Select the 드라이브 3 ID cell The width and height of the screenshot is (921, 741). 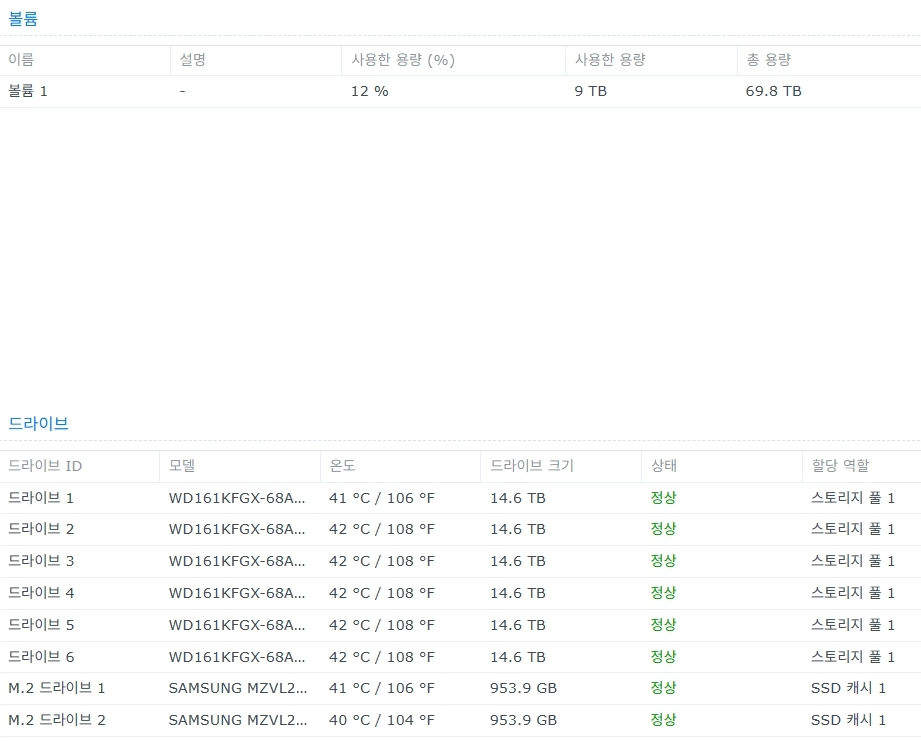(x=41, y=561)
